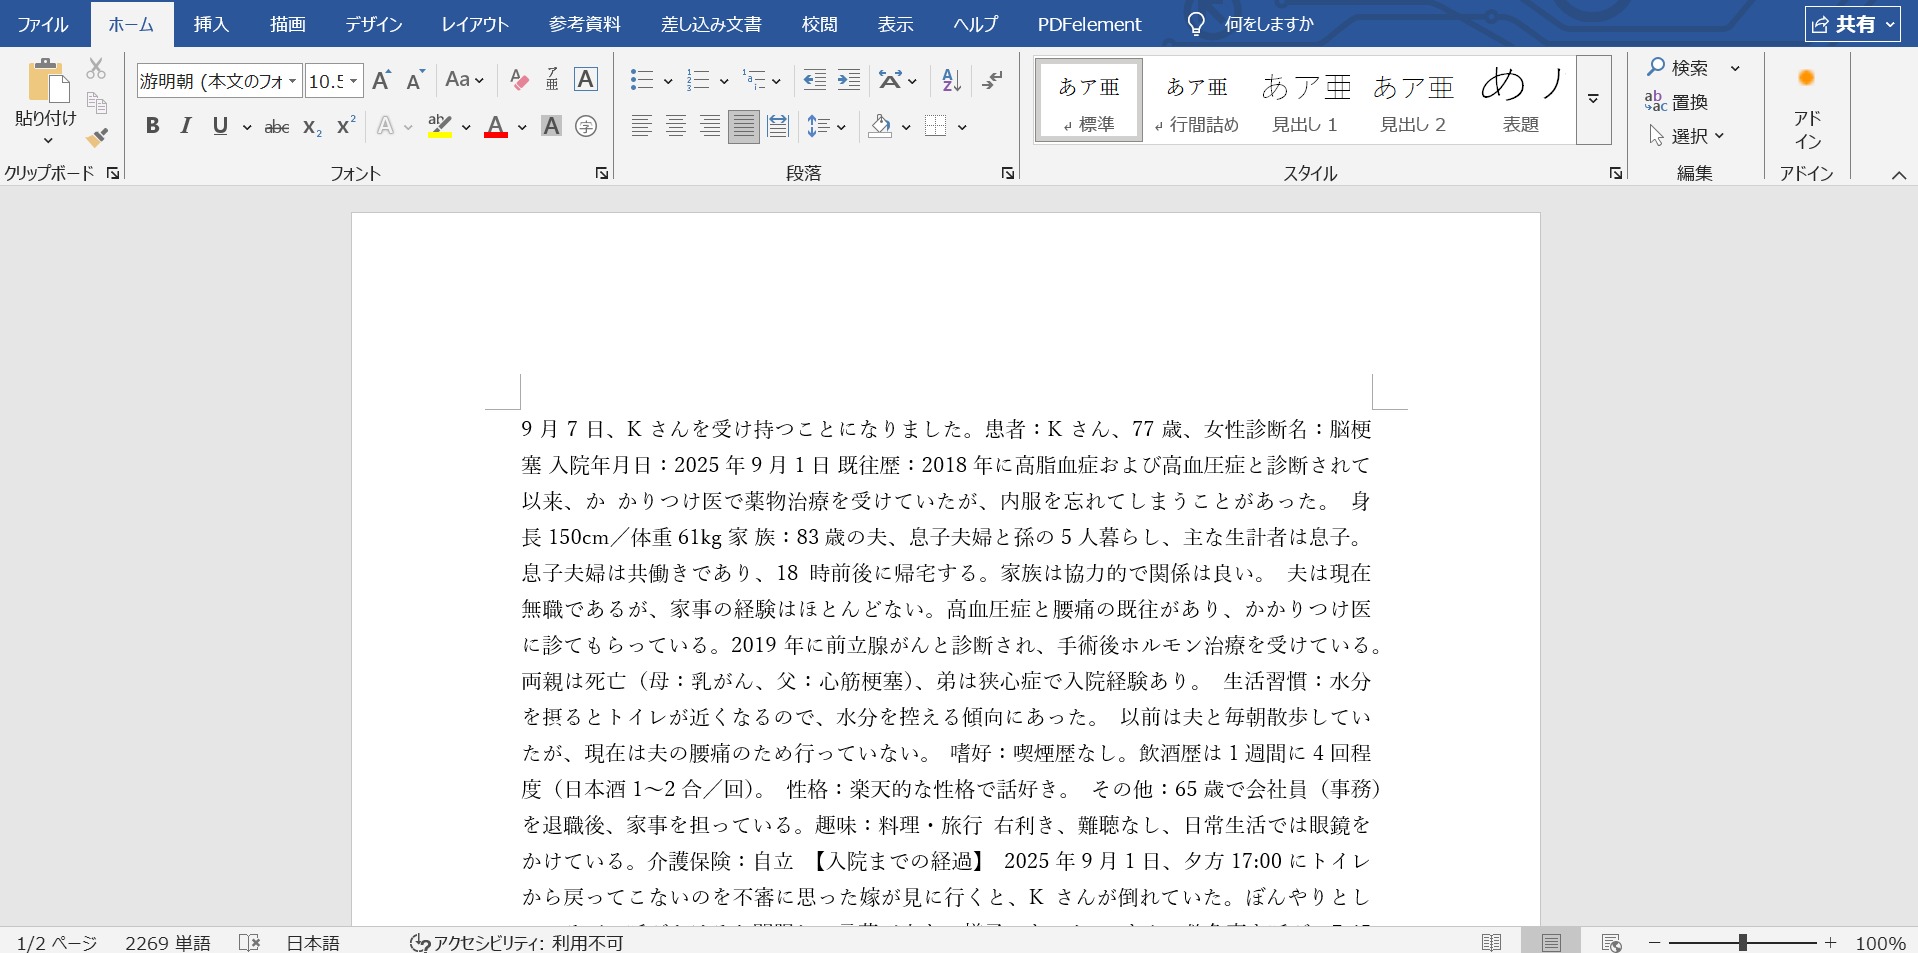This screenshot has height=953, width=1918.
Task: Toggle Italic formatting
Action: tap(186, 126)
